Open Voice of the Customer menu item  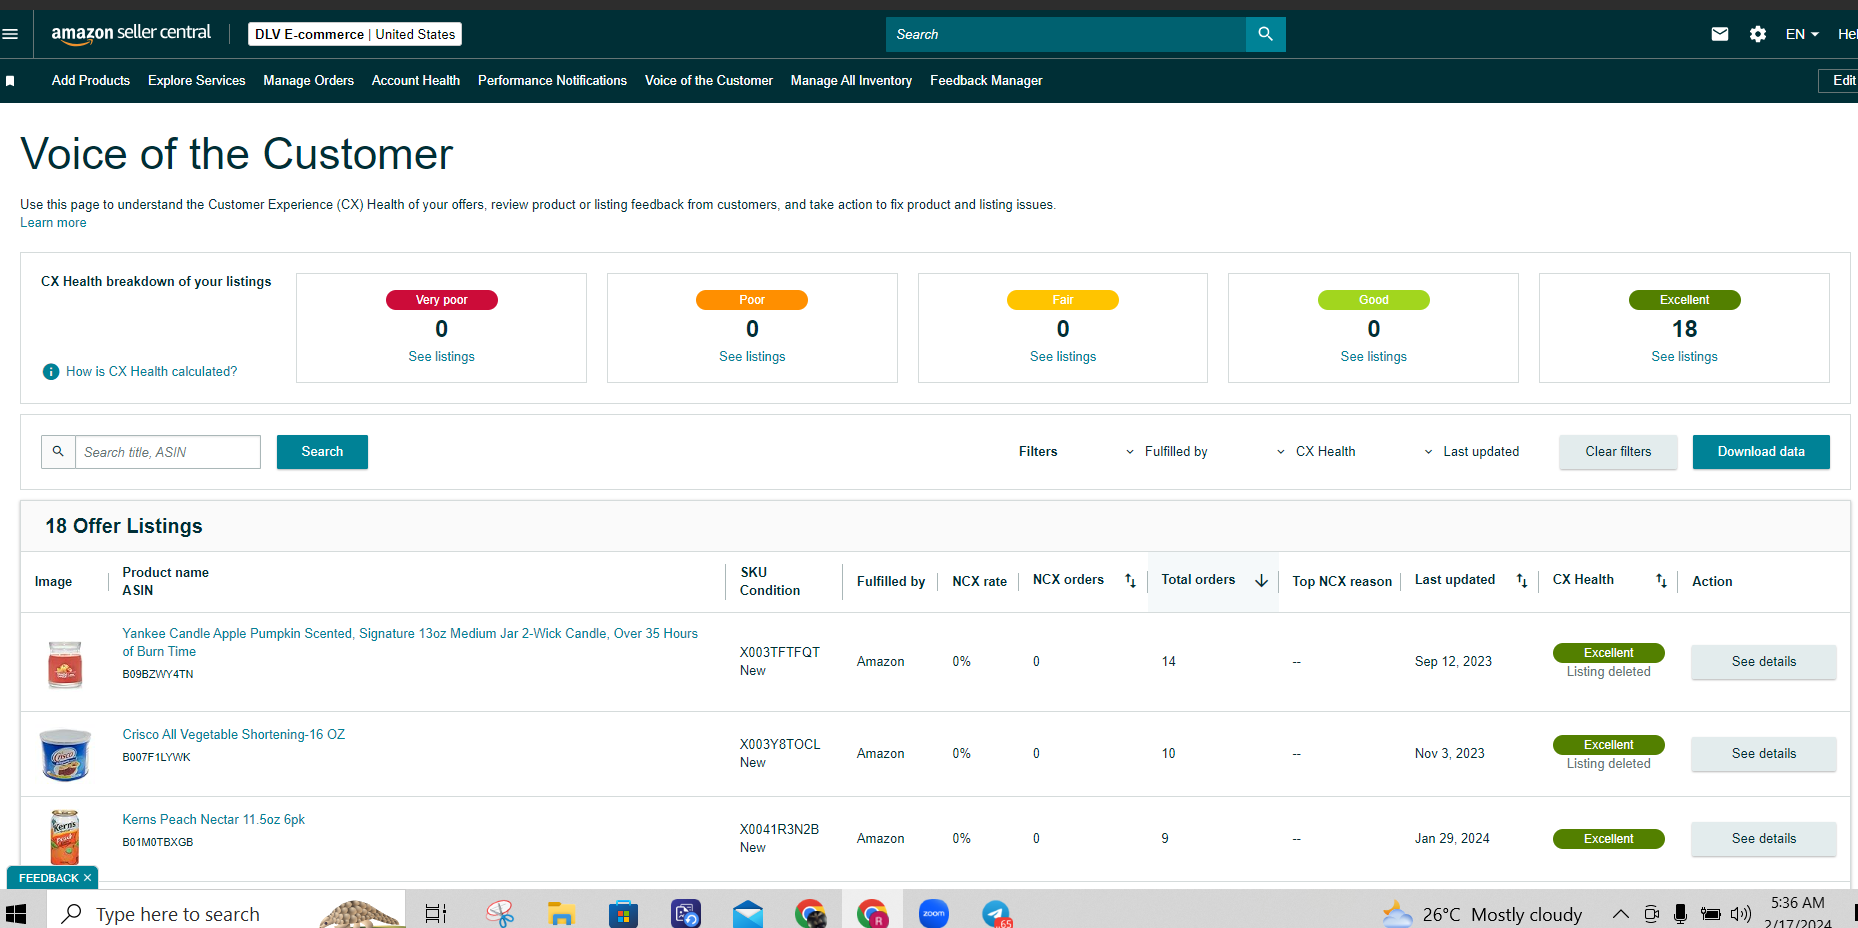click(709, 81)
